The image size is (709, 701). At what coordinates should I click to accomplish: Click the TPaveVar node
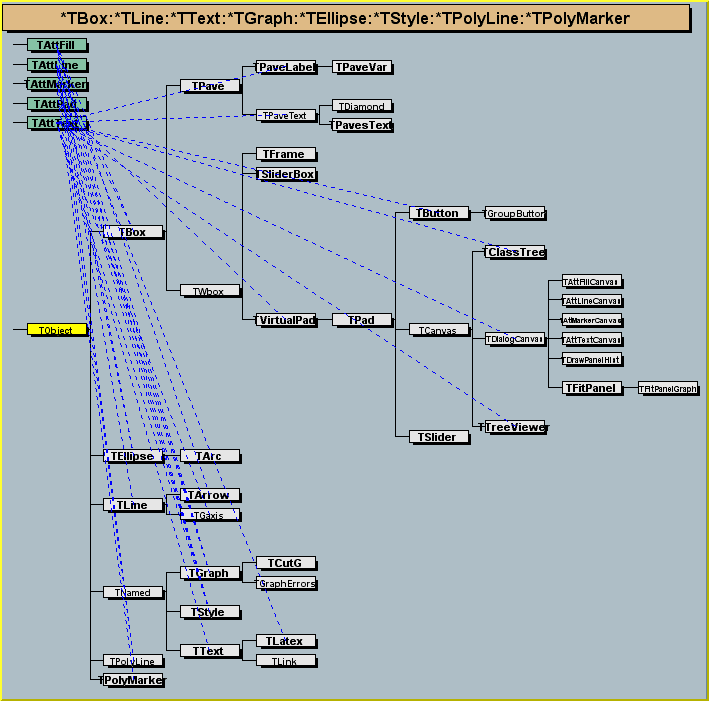tap(361, 67)
